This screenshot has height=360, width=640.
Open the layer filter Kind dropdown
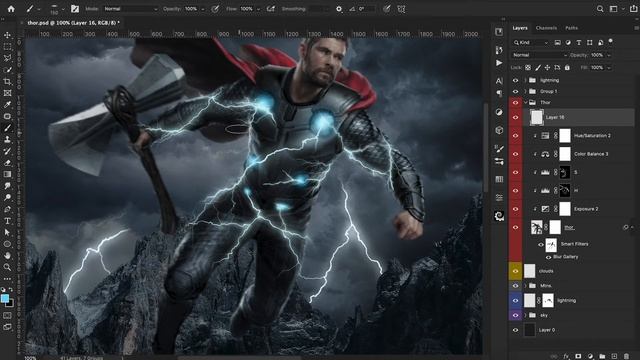tap(531, 42)
